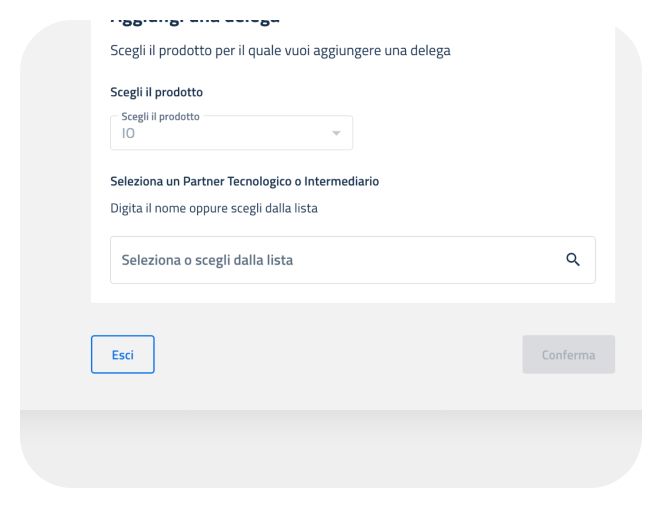Image resolution: width=662 pixels, height=508 pixels.
Task: Click the bold 'Scegli il prodotto' section heading
Action: point(156,92)
